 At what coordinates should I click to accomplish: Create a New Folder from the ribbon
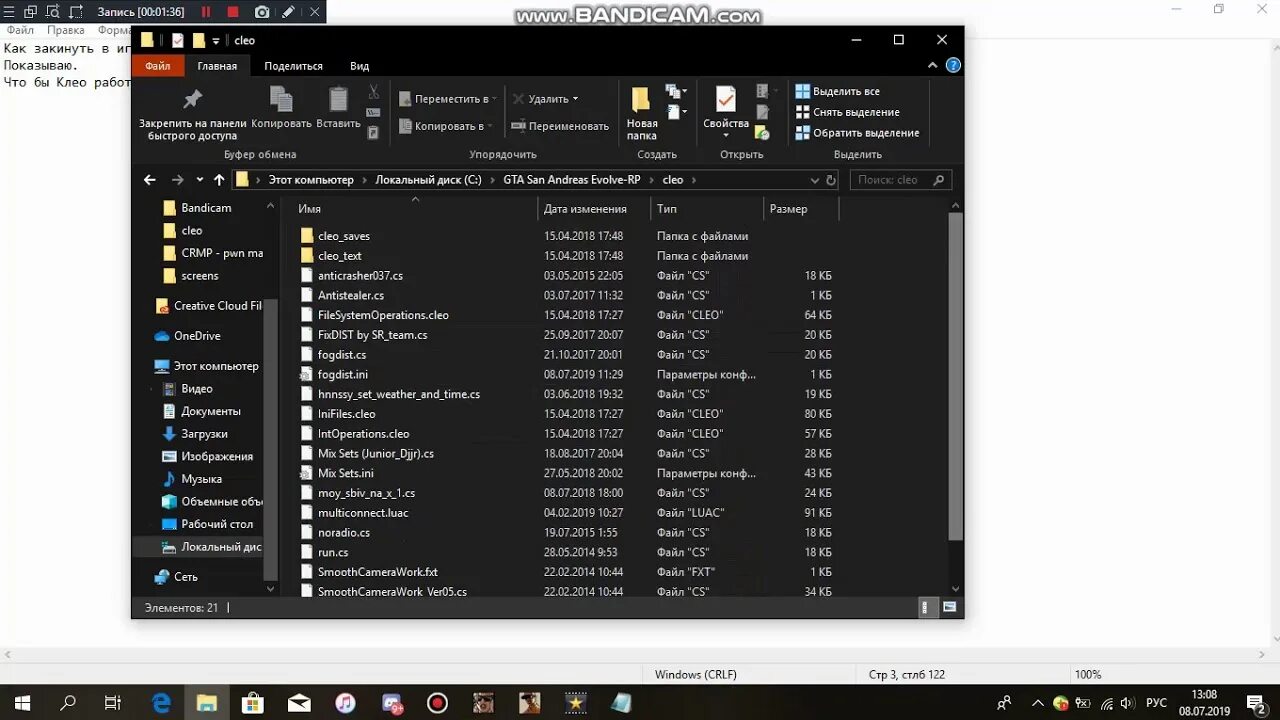click(x=642, y=113)
